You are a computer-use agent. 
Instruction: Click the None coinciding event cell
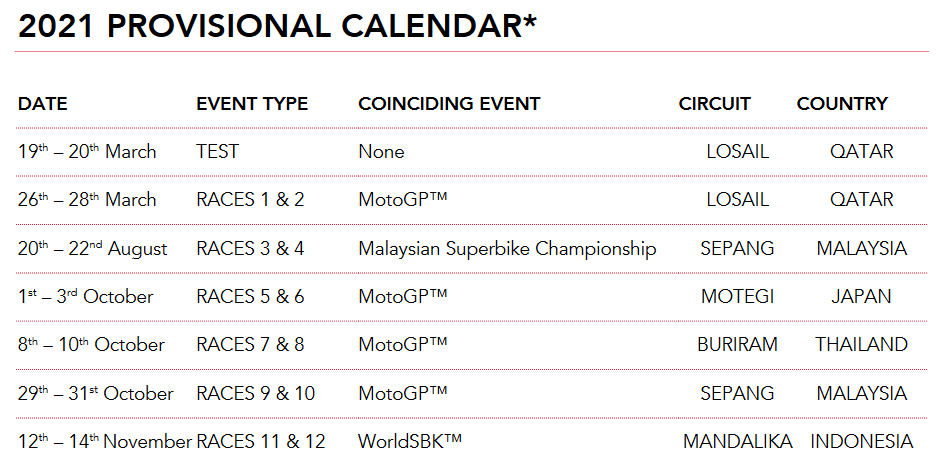(x=381, y=152)
